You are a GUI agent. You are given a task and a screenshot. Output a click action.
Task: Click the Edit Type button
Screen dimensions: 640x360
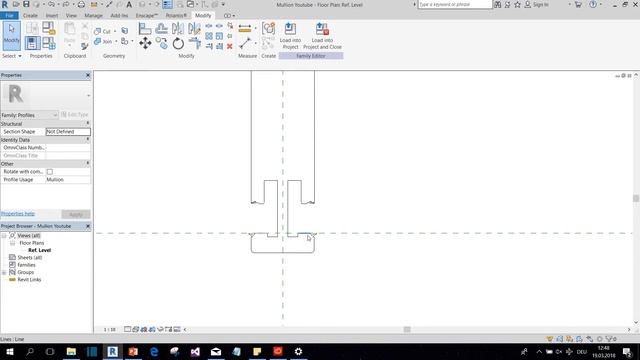(x=75, y=115)
